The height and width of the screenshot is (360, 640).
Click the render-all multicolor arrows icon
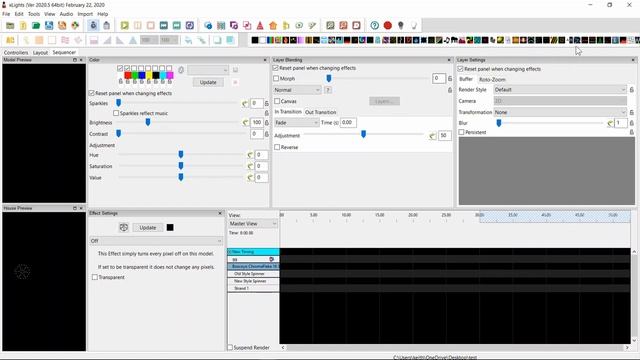pos(75,26)
